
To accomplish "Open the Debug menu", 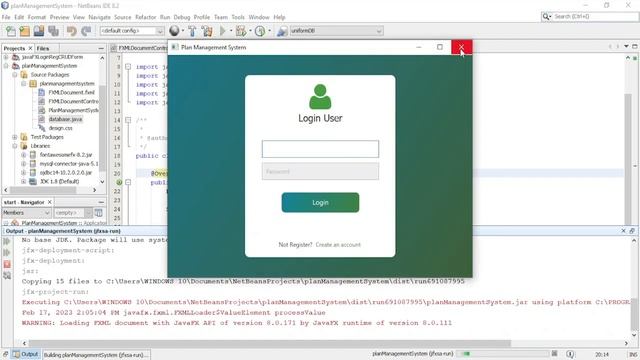I will [x=182, y=17].
